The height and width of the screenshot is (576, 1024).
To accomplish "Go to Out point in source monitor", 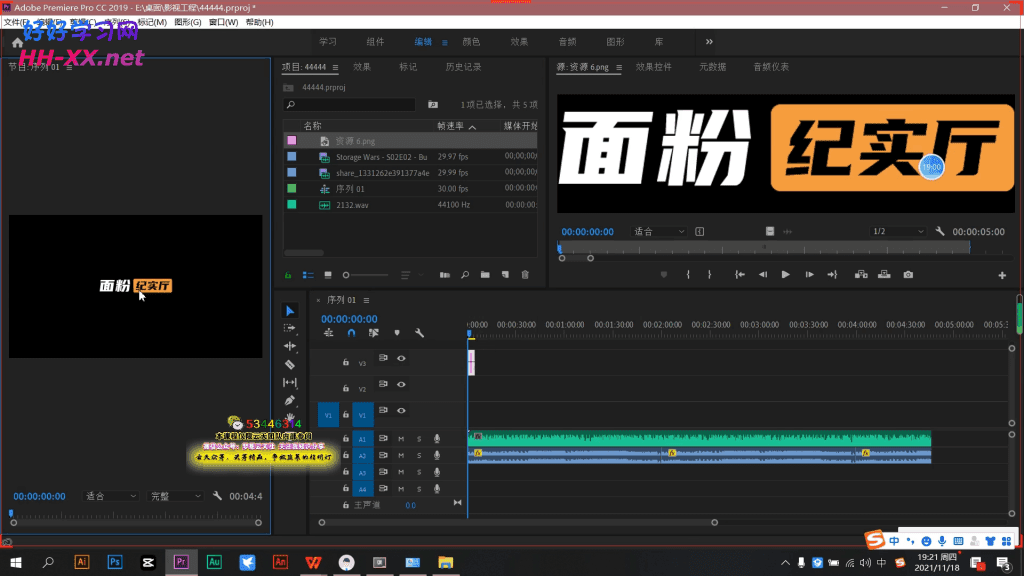I will pos(832,275).
